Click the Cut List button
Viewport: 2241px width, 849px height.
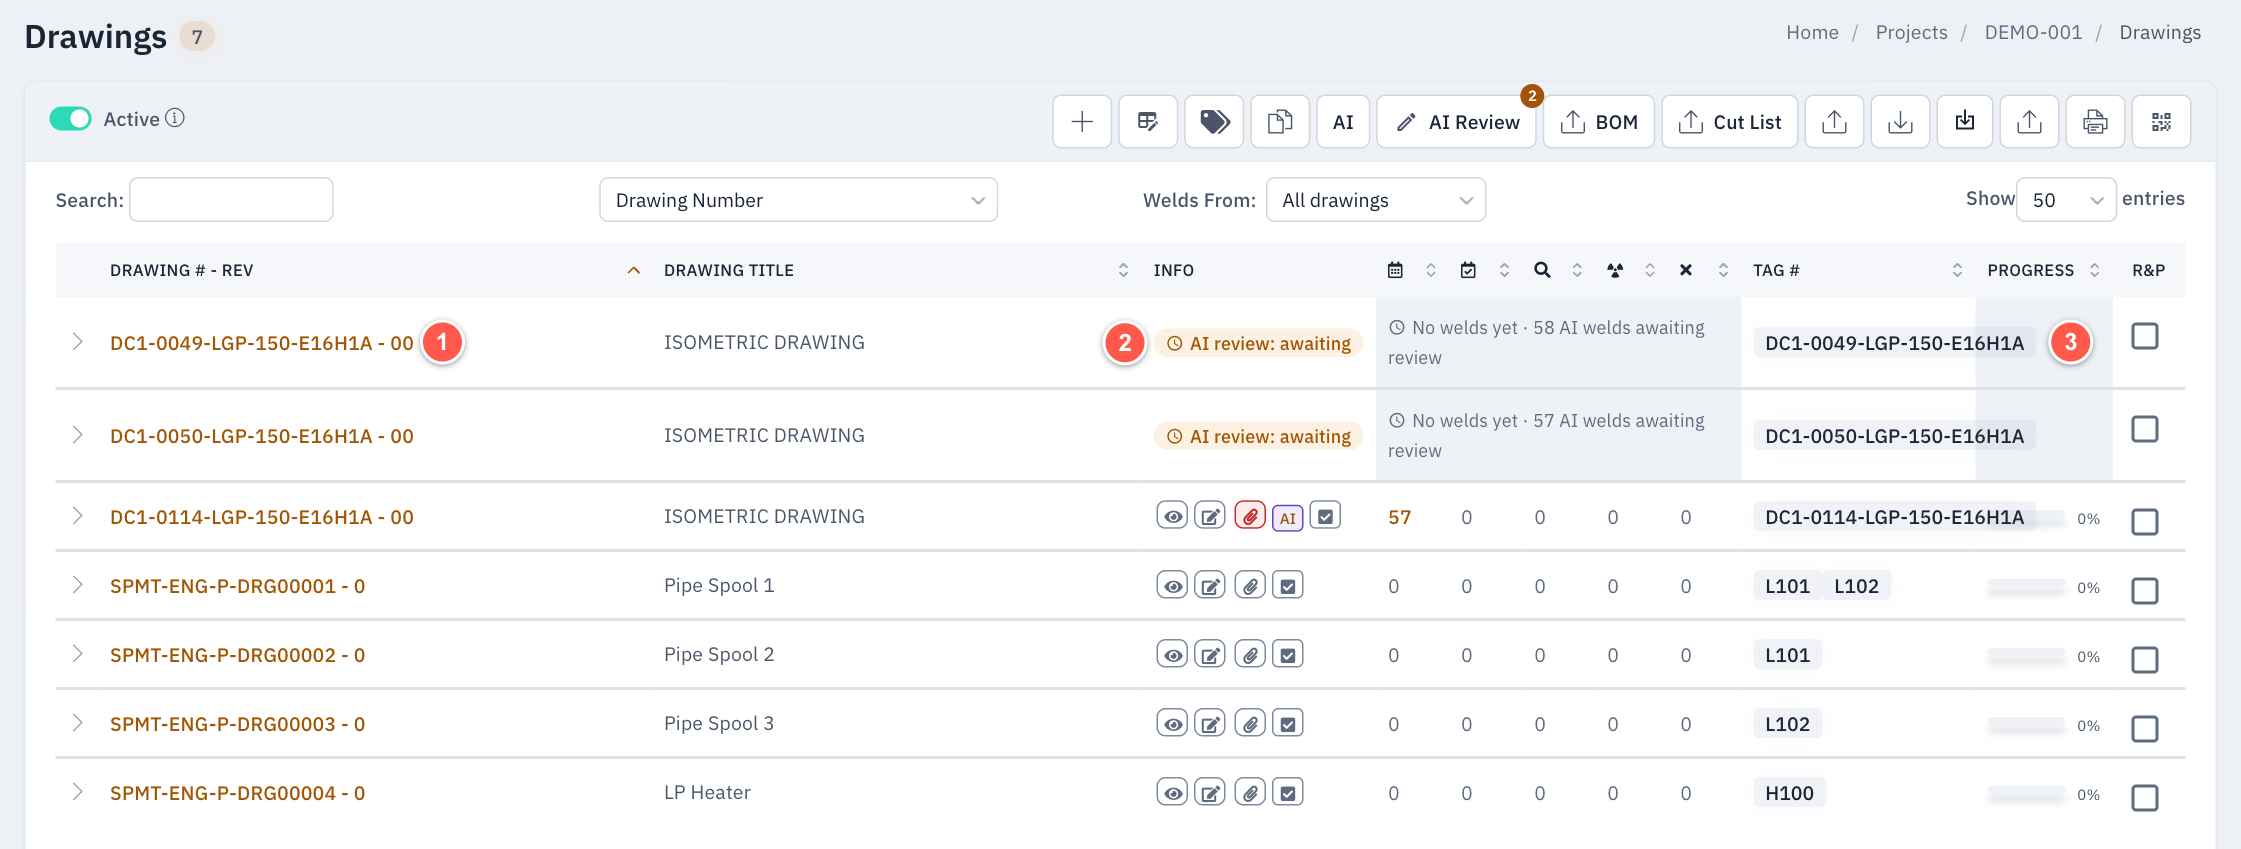pyautogui.click(x=1730, y=122)
